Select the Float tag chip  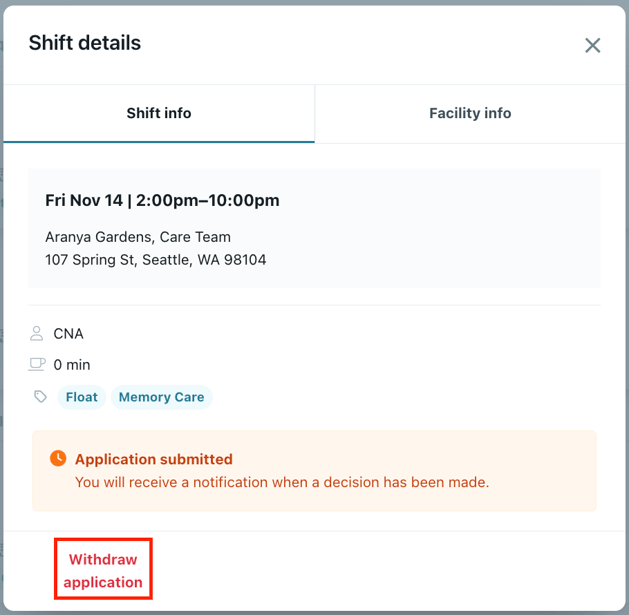(x=82, y=397)
